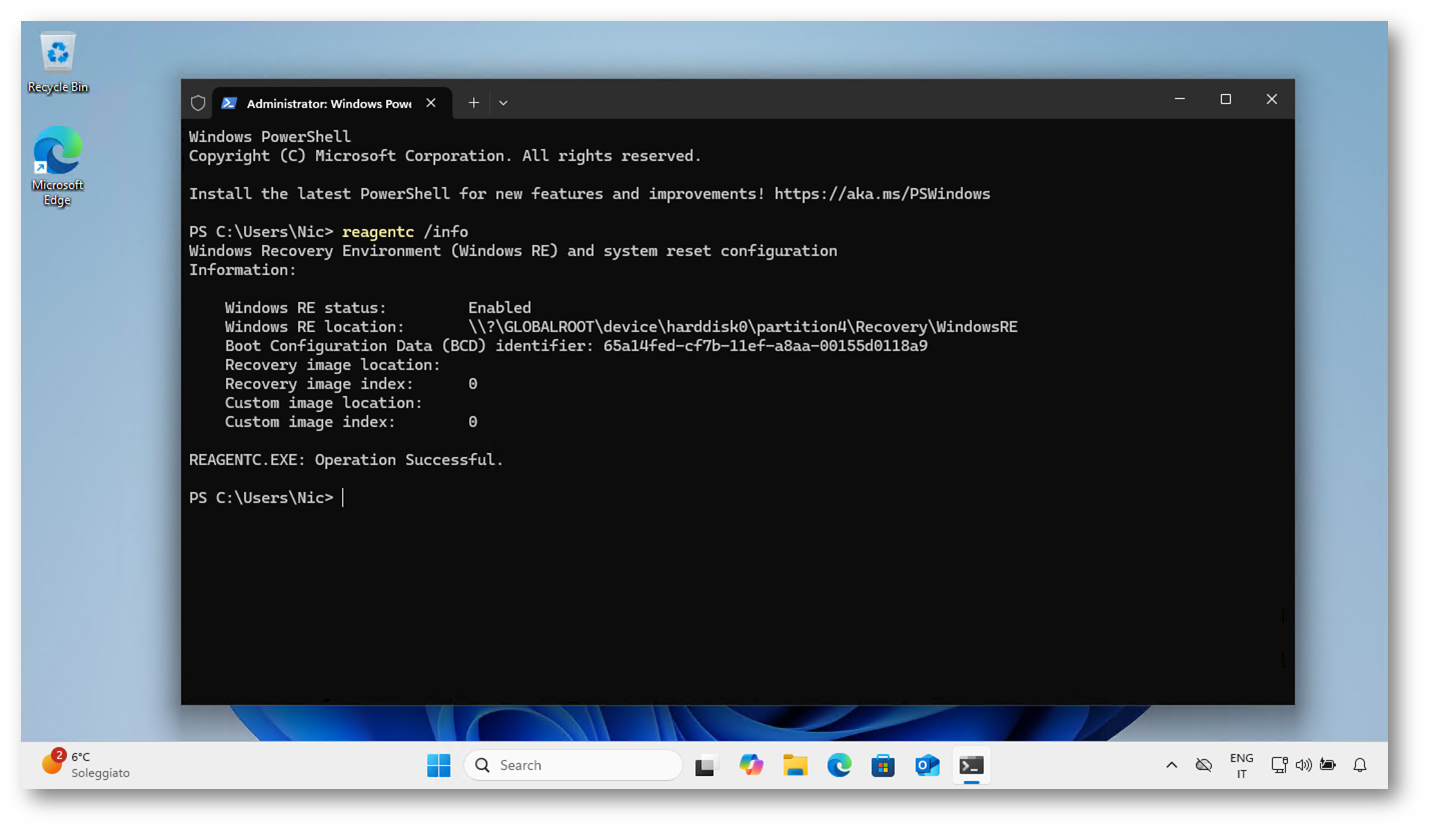Launch Microsoft Edge from the desktop shortcut
Viewport: 1430px width, 831px height.
[58, 166]
